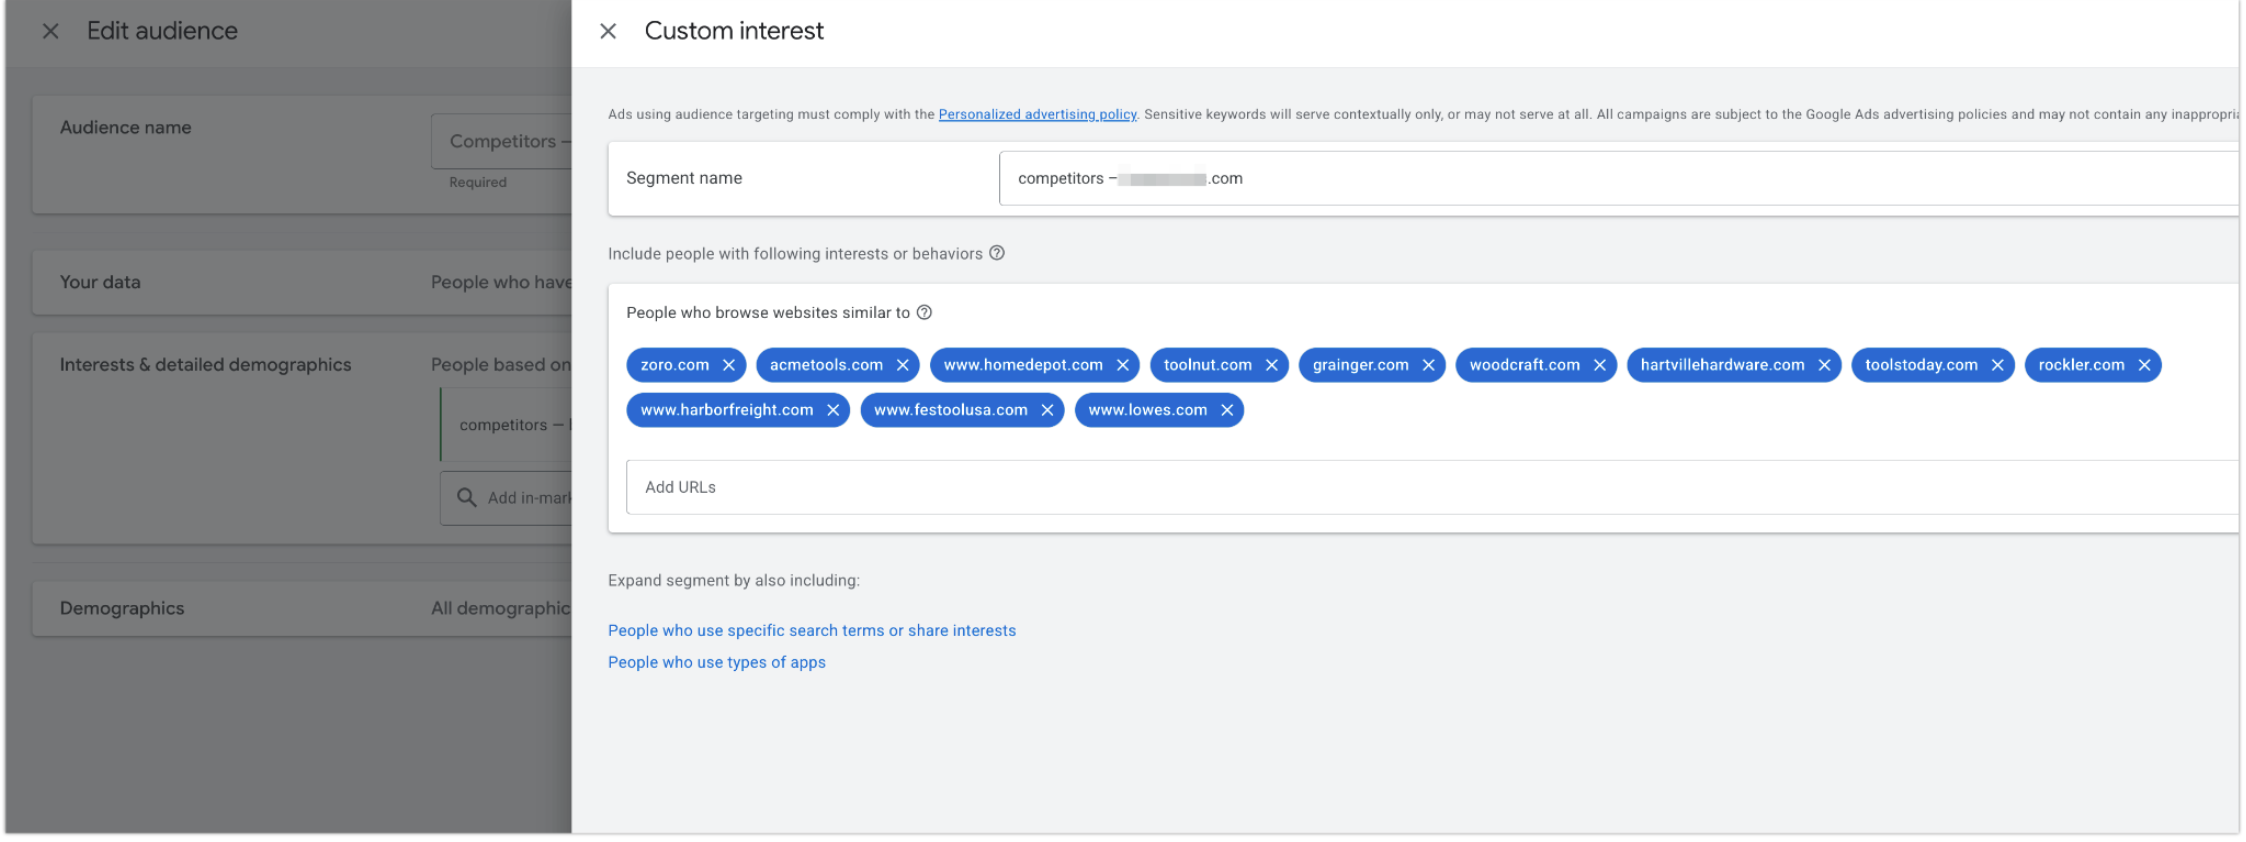The image size is (2246, 842).
Task: Click the Expand segment by also including text
Action: tap(734, 580)
